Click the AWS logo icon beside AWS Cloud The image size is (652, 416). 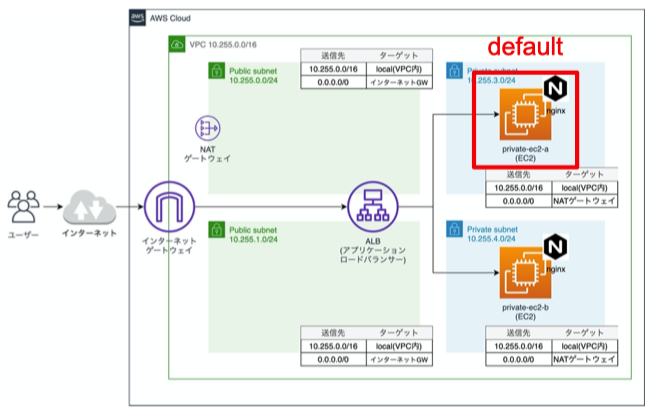137,17
